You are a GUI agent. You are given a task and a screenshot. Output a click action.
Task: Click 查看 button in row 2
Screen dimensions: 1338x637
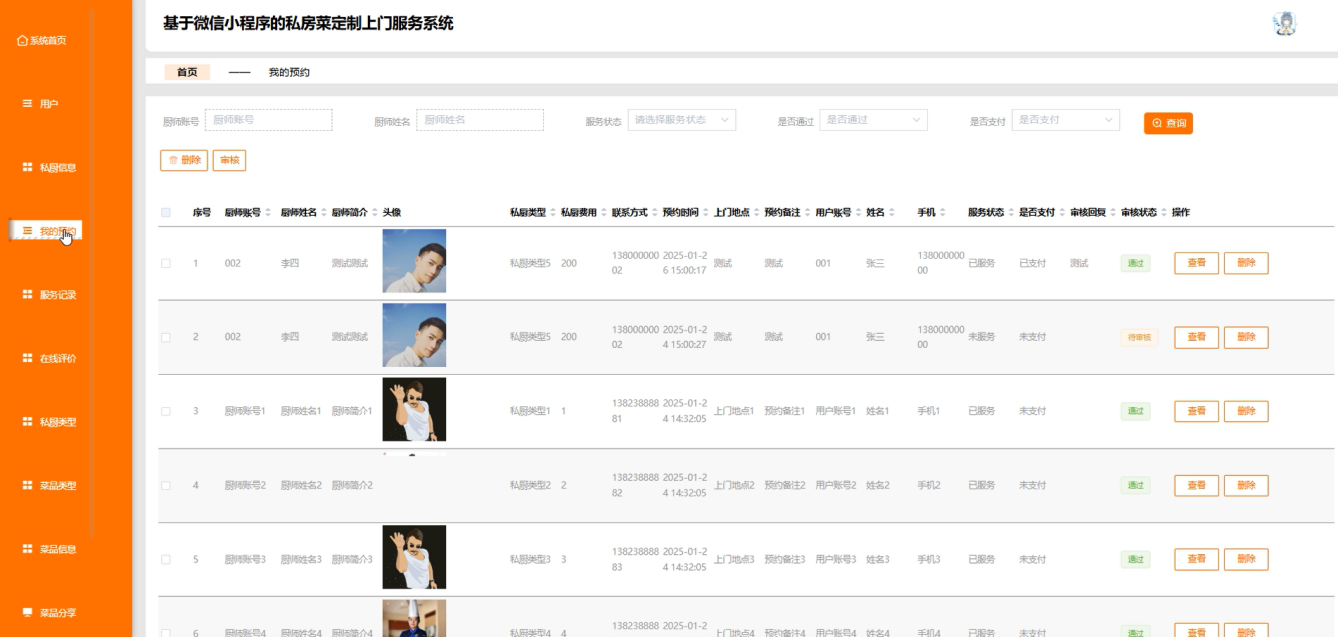pyautogui.click(x=1196, y=337)
